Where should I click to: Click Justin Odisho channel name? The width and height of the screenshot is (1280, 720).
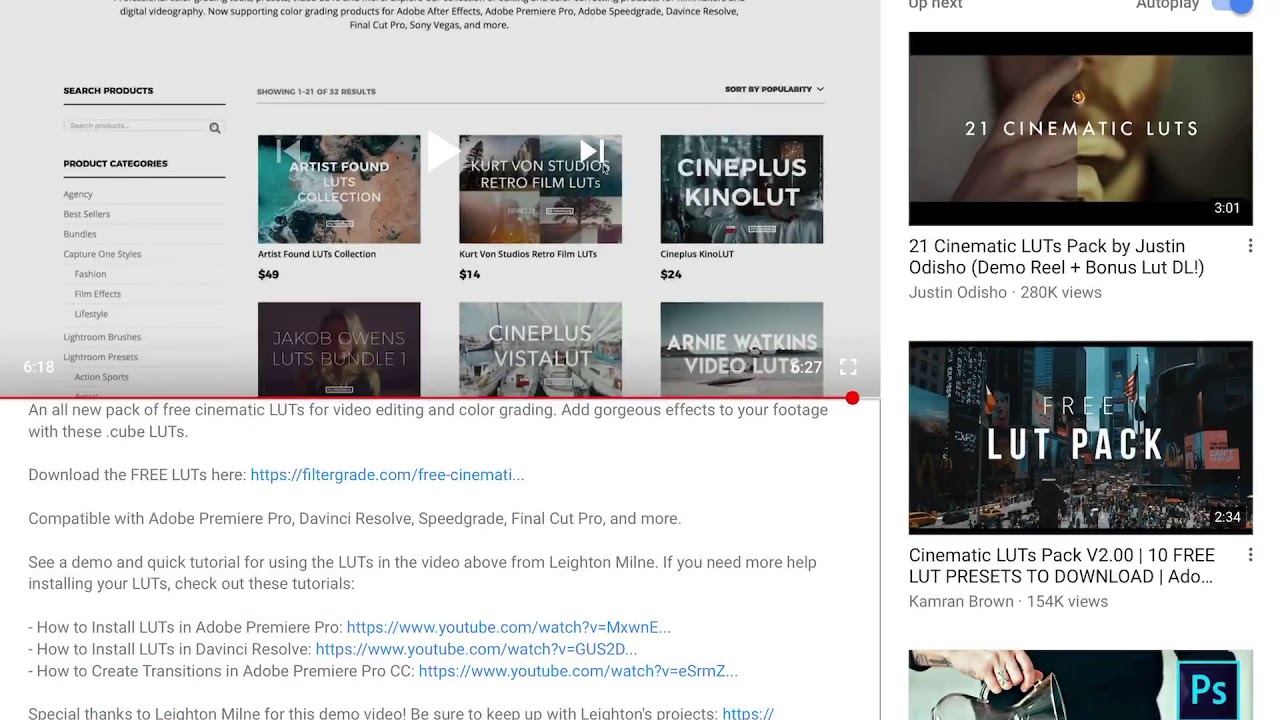[957, 293]
